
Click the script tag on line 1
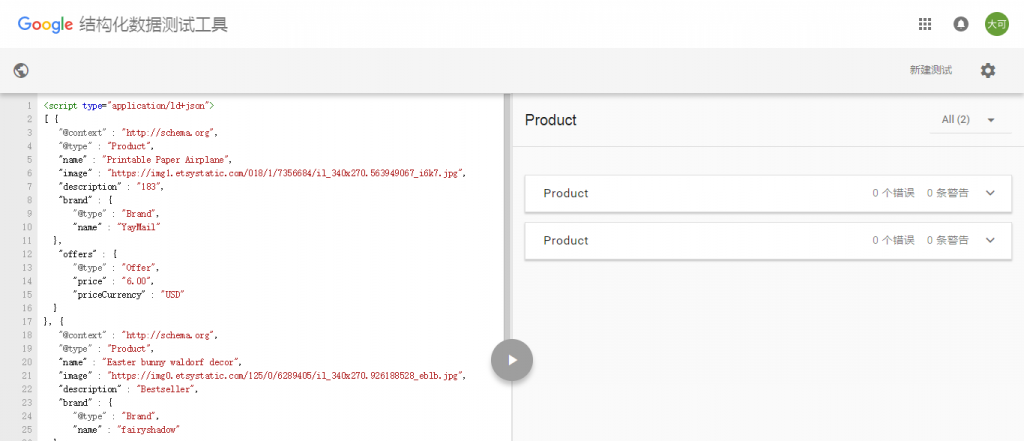click(x=129, y=105)
